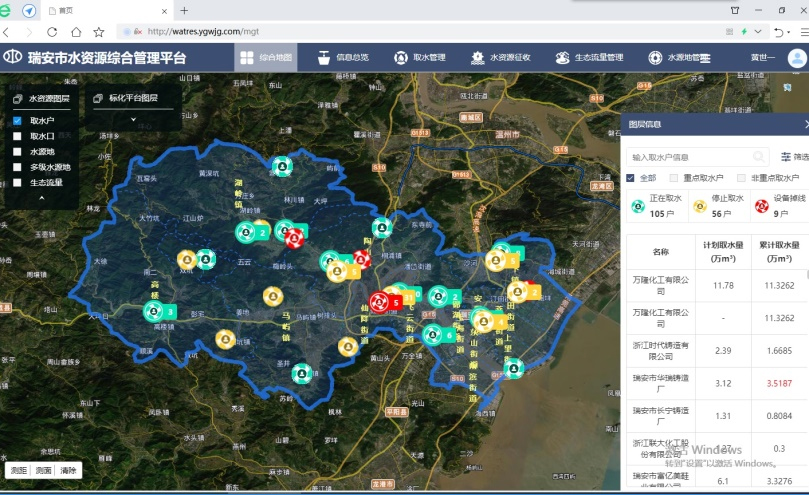The width and height of the screenshot is (809, 495).
Task: Click green marker at top near 林川镇
Action: click(282, 166)
